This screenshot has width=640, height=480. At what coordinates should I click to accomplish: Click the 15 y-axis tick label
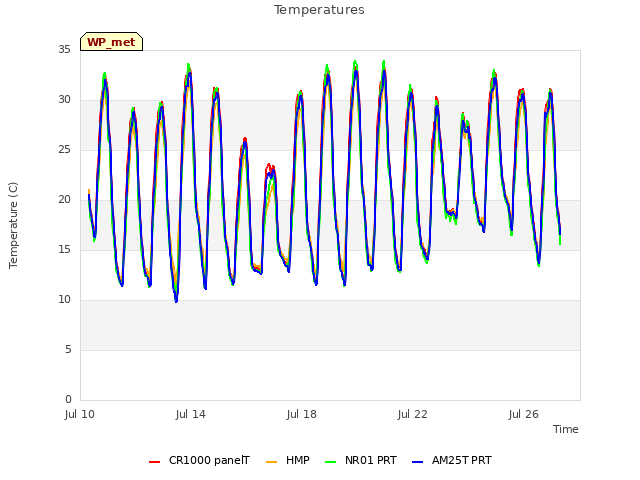point(64,250)
